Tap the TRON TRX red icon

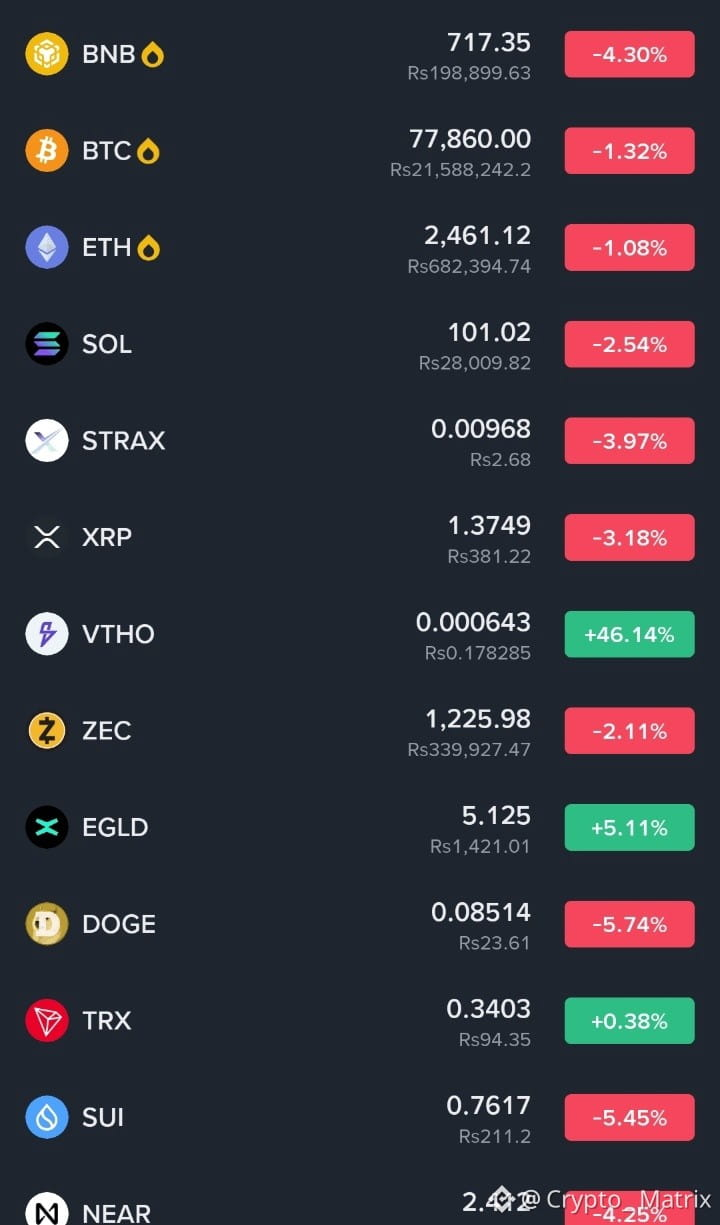[47, 1021]
